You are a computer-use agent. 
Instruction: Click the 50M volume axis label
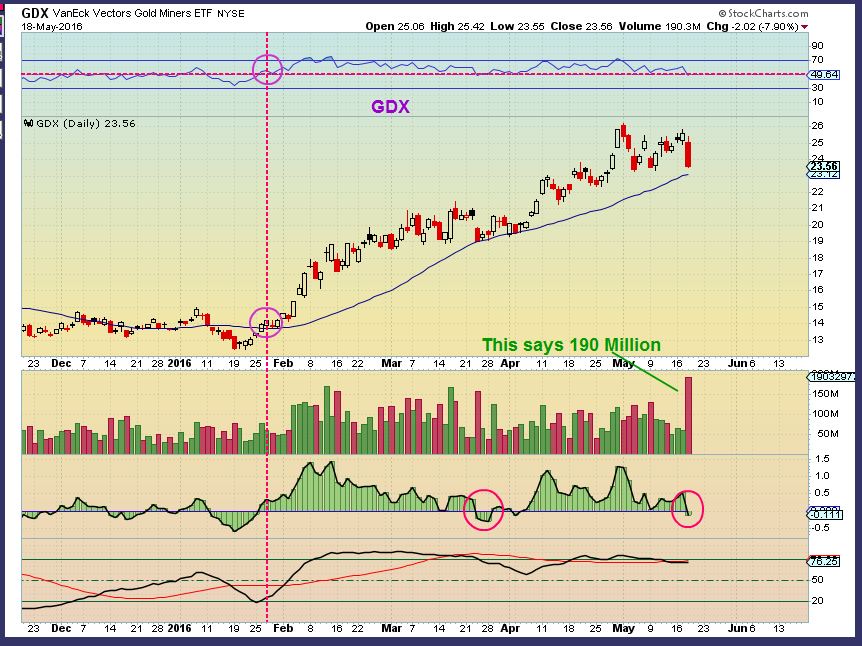click(828, 433)
